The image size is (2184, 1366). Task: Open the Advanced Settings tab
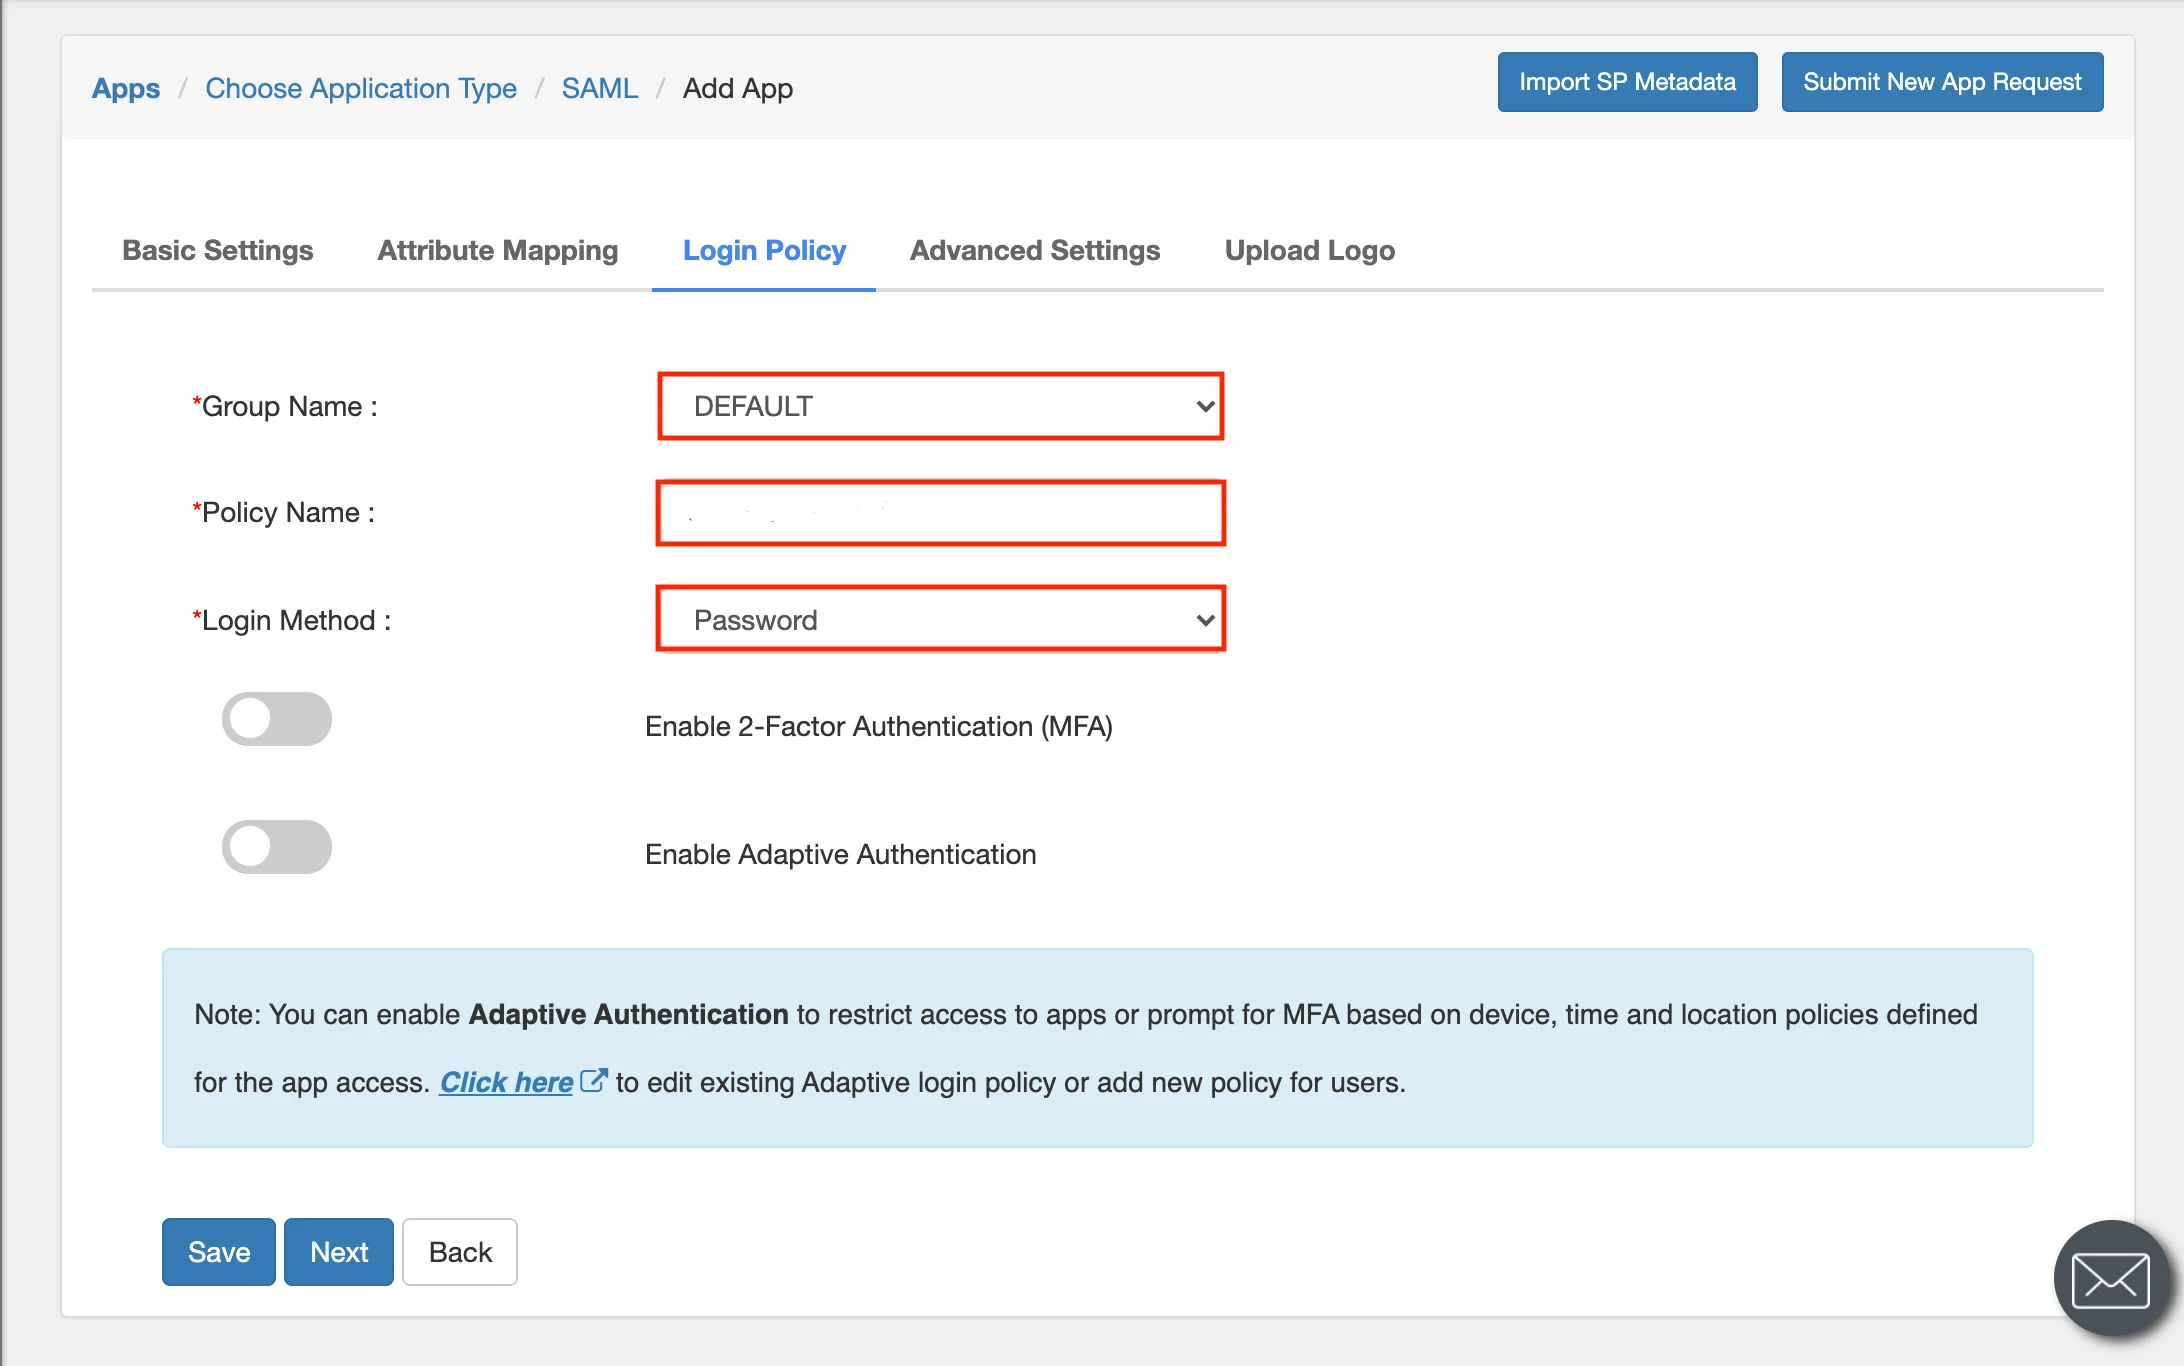pos(1035,250)
